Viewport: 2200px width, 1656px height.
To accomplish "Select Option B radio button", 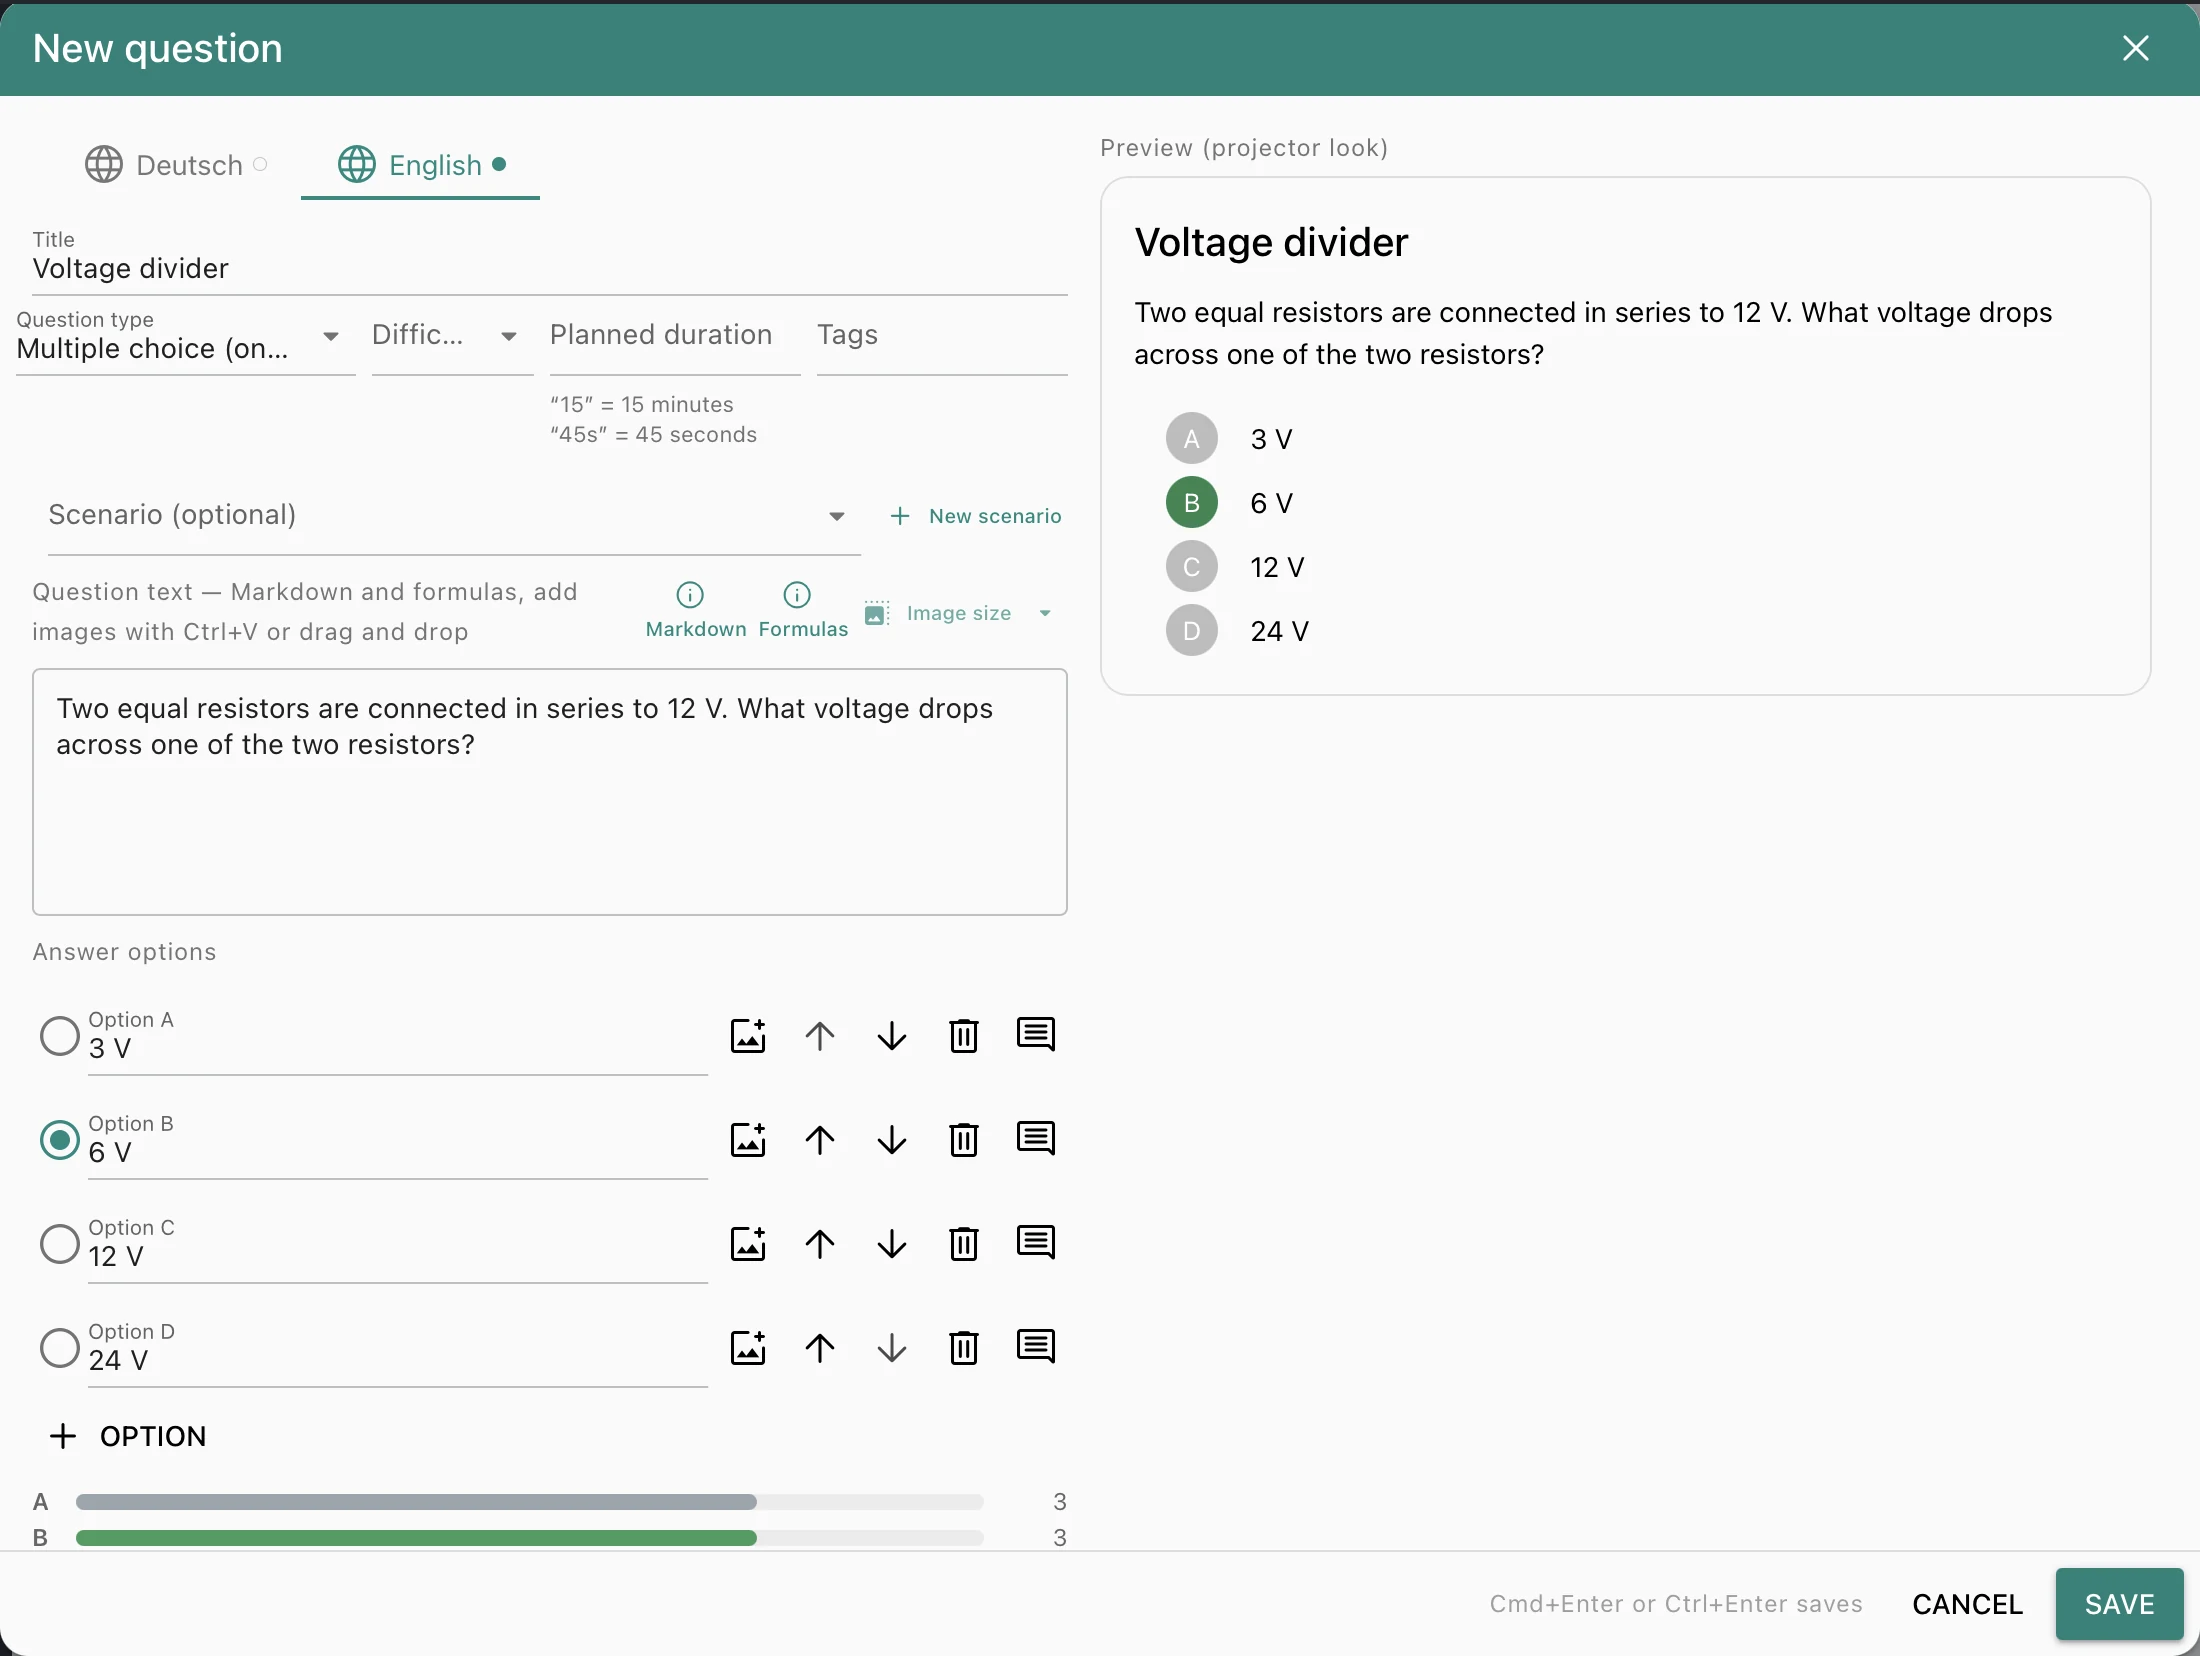I will tap(60, 1140).
